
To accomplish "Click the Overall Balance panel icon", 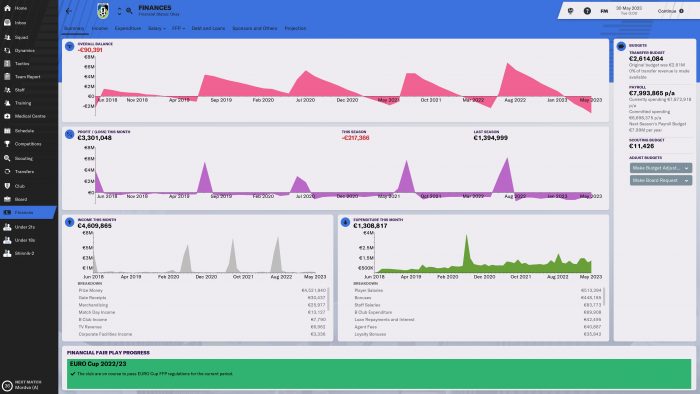I will click(x=69, y=46).
